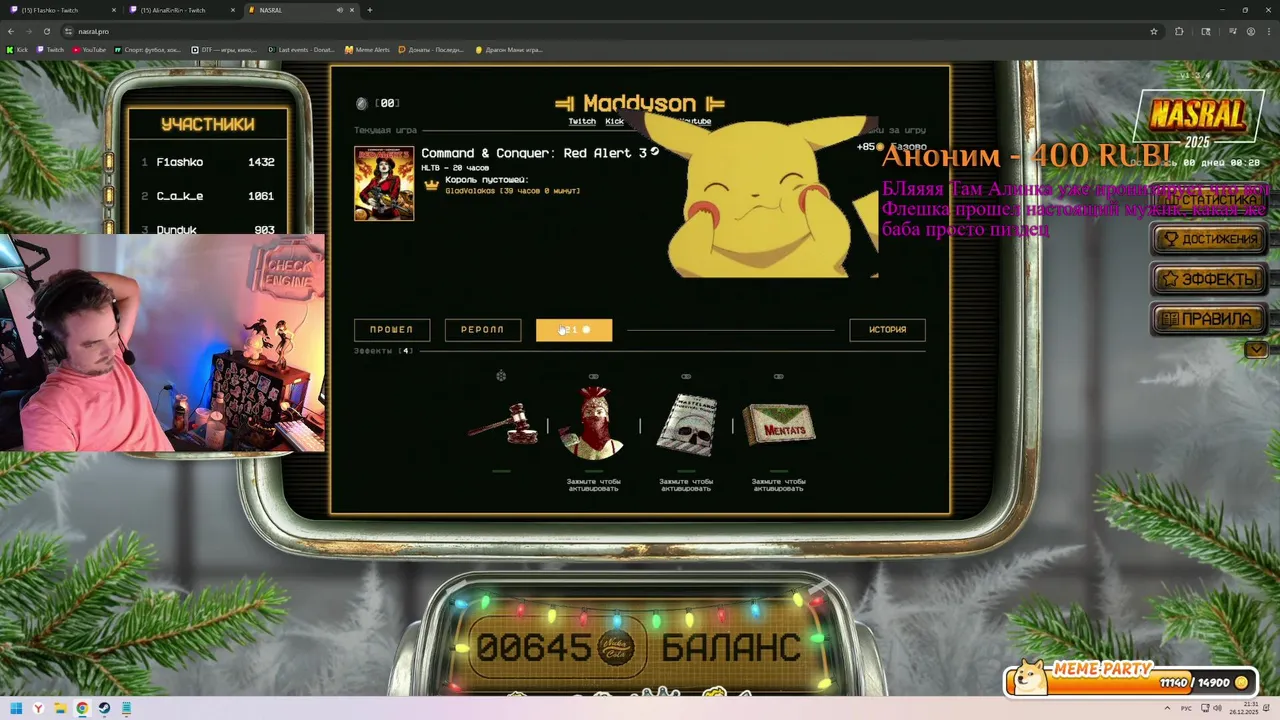
Task: Open the ИСТОРИЯ button
Action: (887, 330)
